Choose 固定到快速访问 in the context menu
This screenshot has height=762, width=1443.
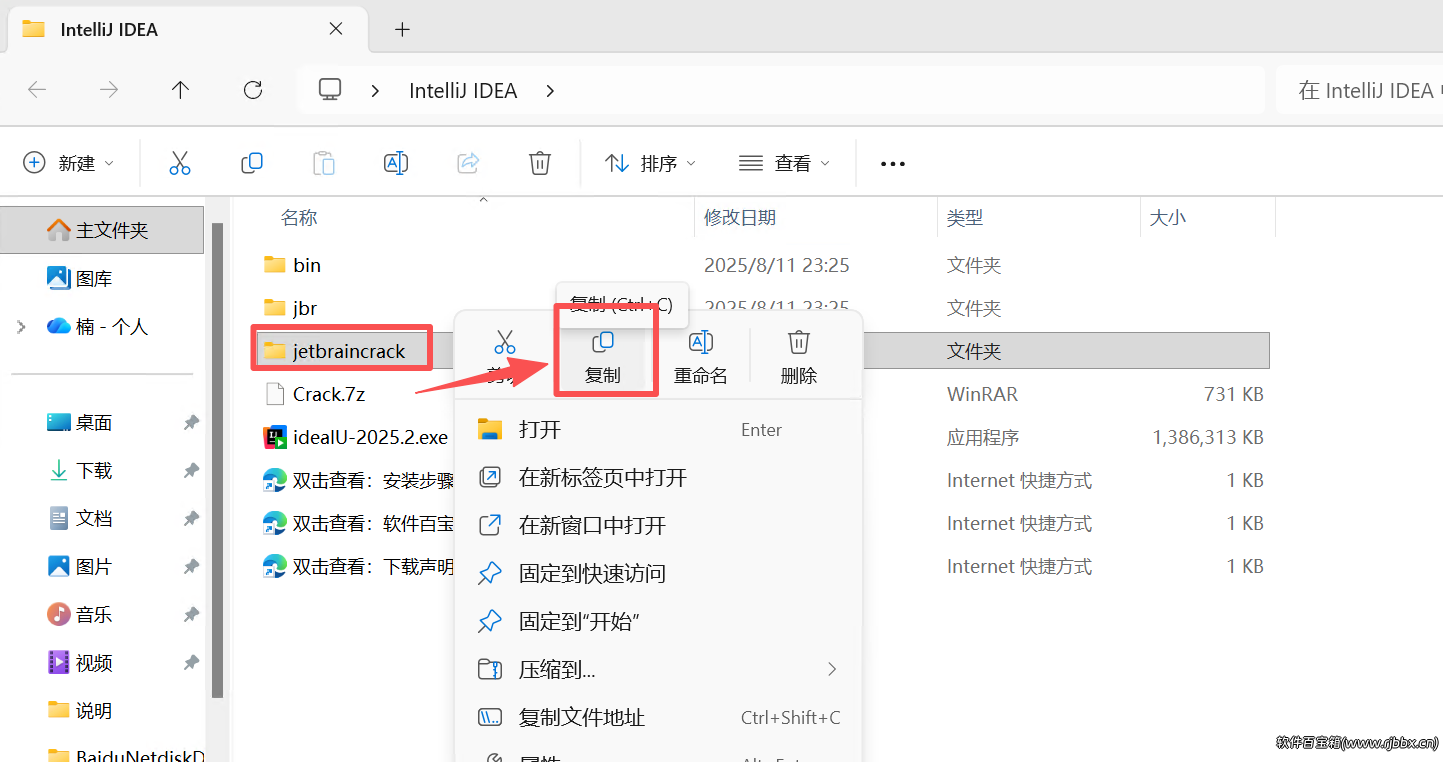click(658, 574)
